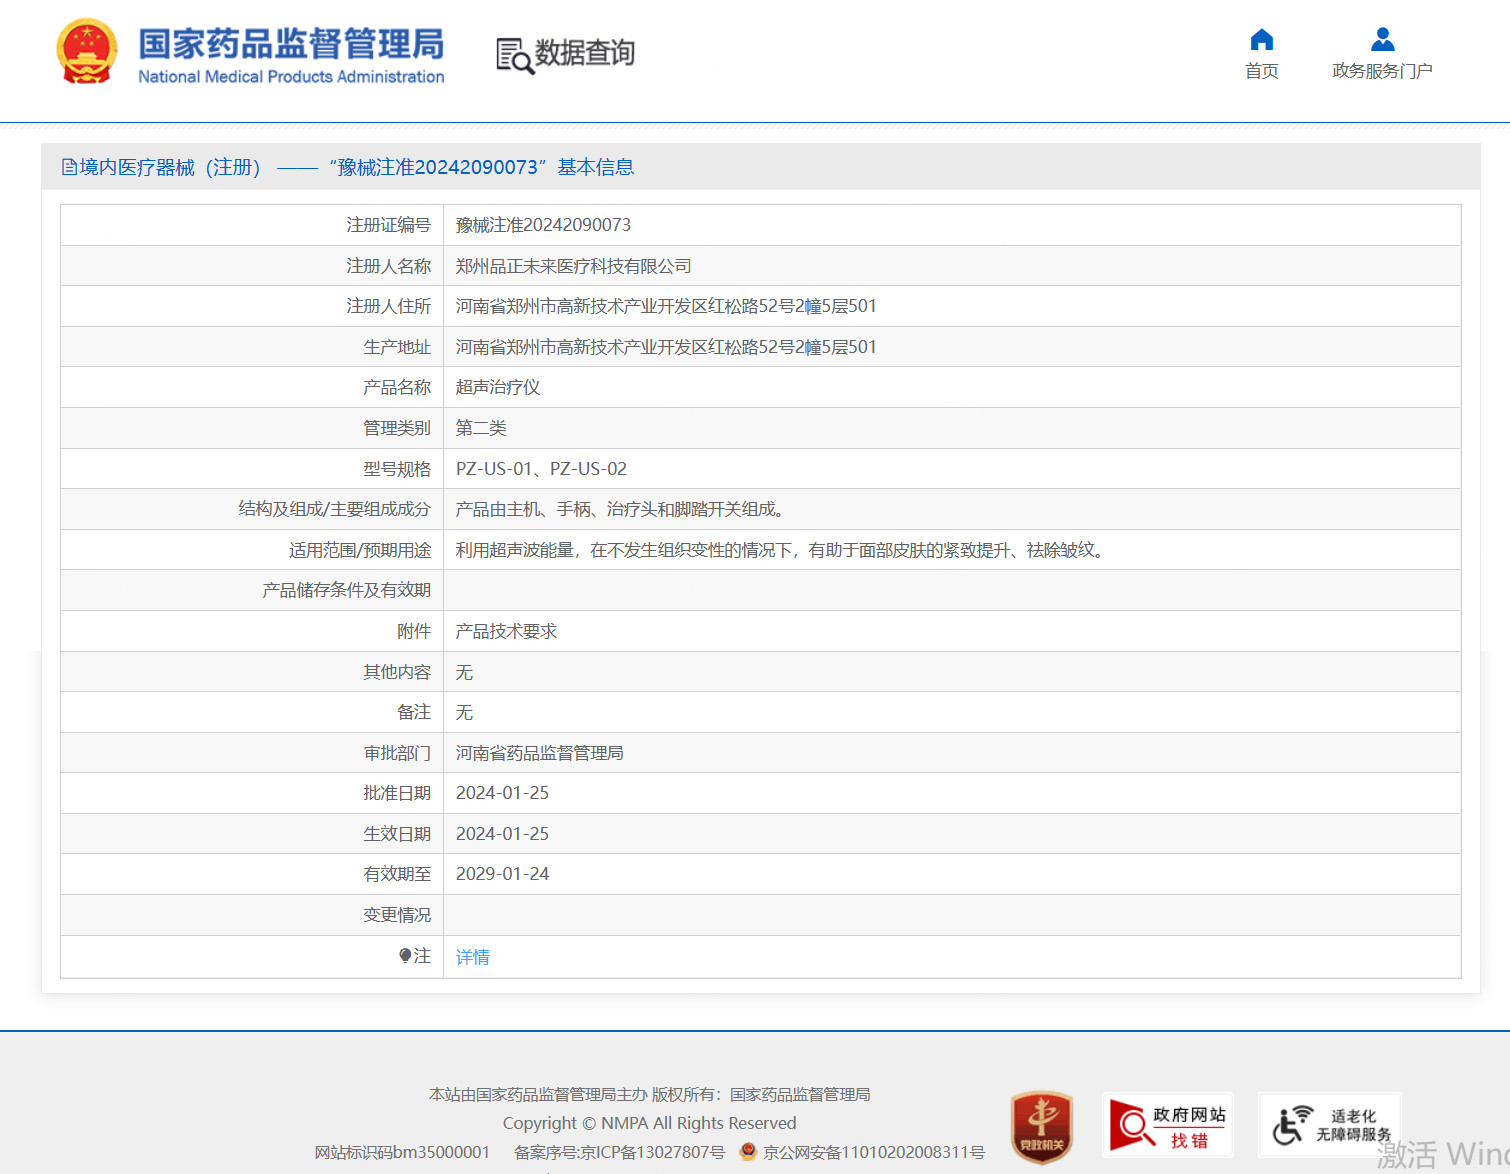
Task: Click the 生产地址 address value
Action: click(666, 347)
